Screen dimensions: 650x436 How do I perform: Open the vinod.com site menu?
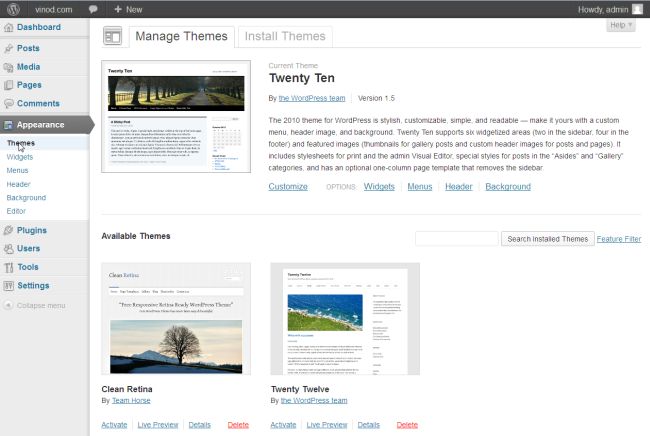pos(53,9)
